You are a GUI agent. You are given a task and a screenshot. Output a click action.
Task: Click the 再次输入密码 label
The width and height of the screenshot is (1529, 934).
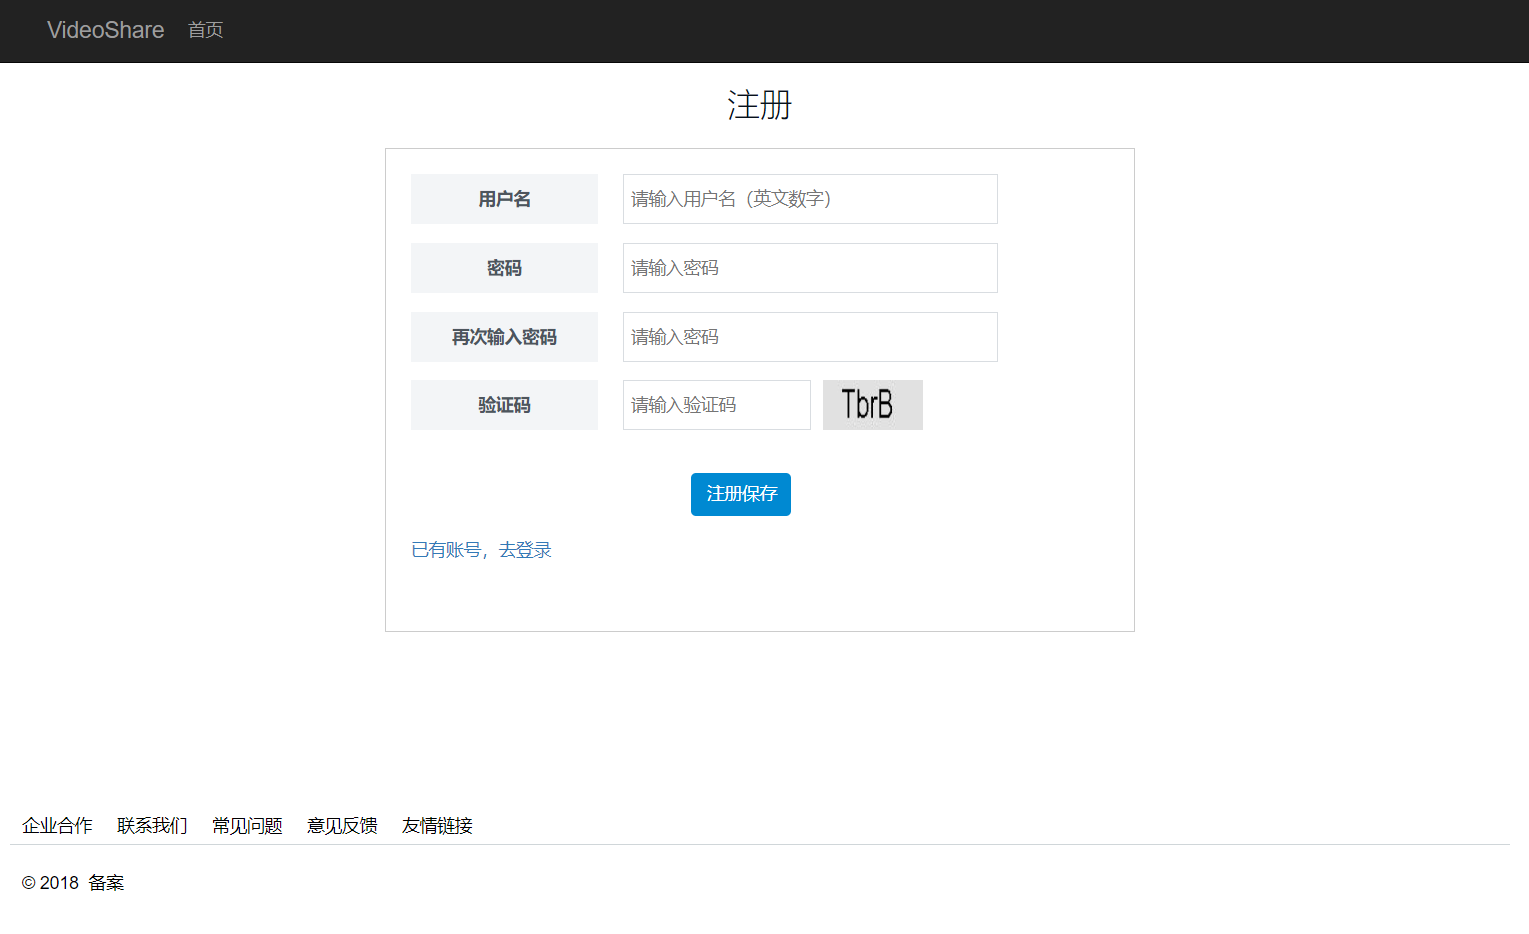[x=504, y=337]
